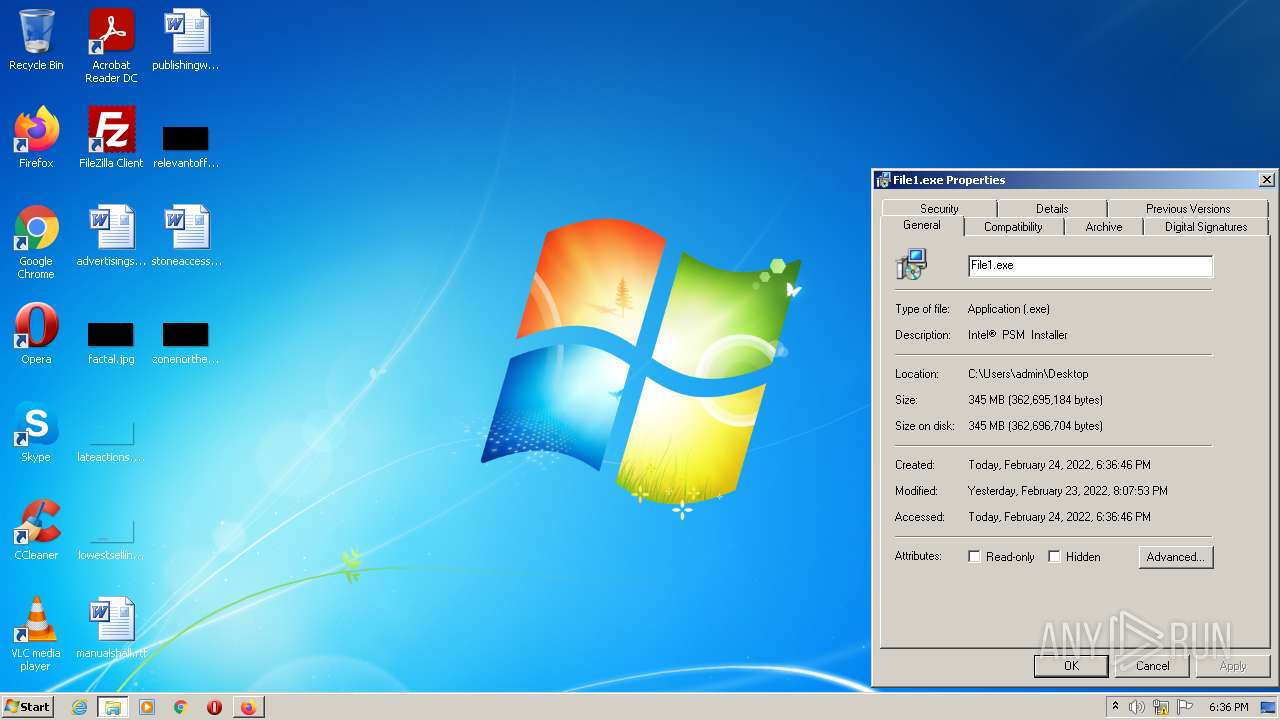Cancel the File1.exe Properties dialog

tap(1152, 666)
